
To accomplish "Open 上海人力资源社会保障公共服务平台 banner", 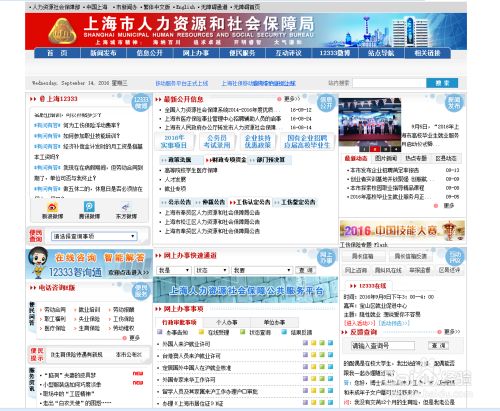I will 245,290.
